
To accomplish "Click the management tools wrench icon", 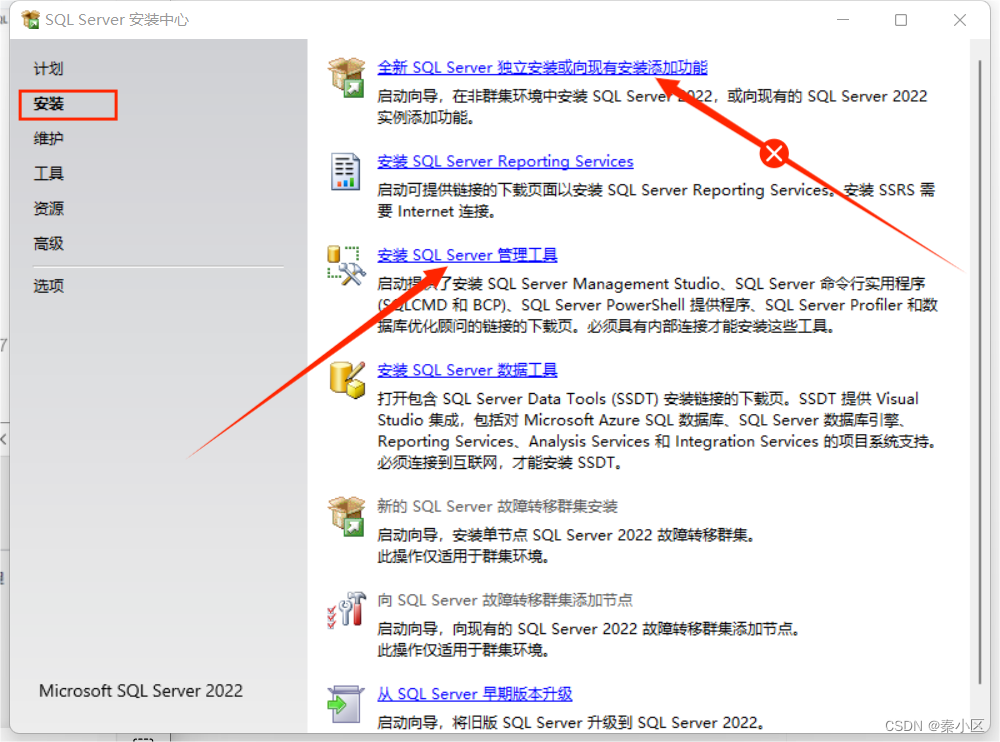I will [346, 265].
